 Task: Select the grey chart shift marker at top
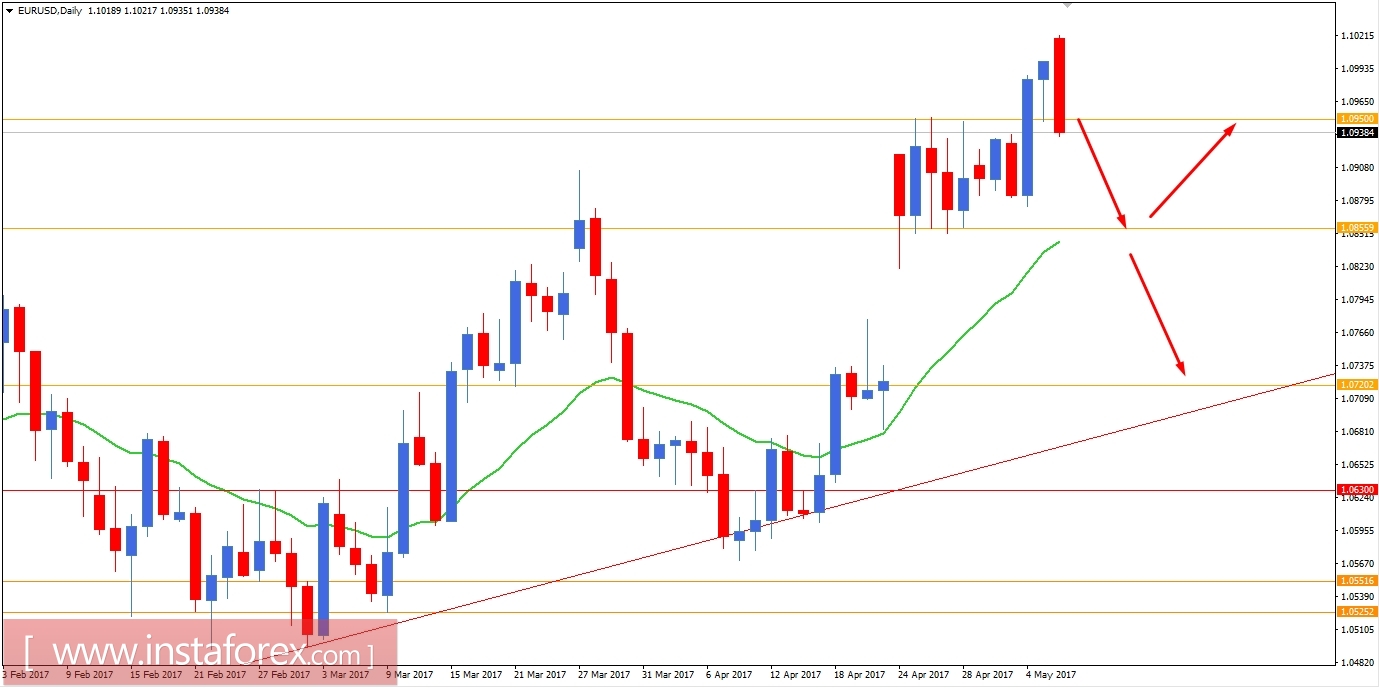(1068, 4)
